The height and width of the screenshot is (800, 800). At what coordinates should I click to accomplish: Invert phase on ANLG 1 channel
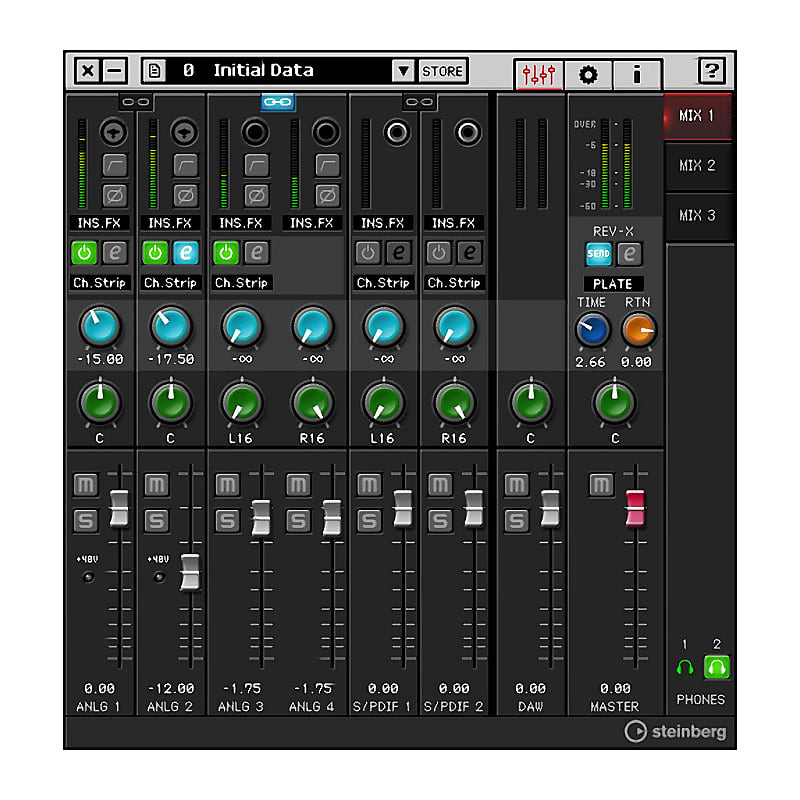(x=114, y=195)
